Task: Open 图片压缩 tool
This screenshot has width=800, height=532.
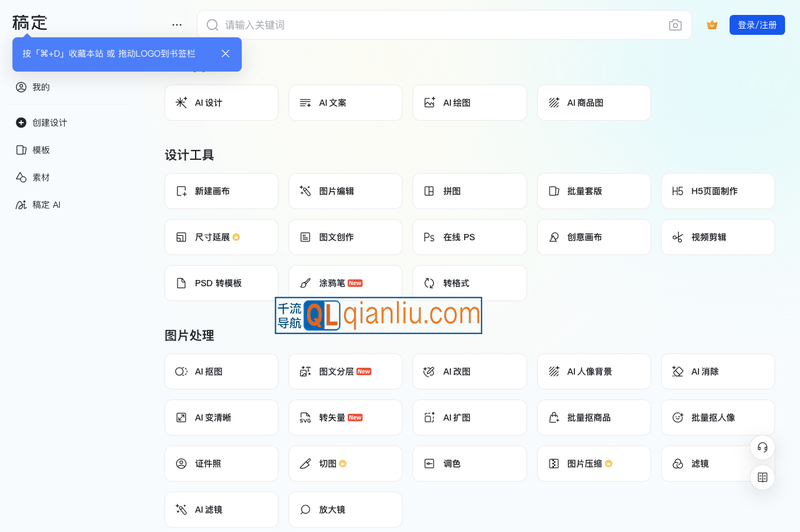Action: tap(594, 464)
